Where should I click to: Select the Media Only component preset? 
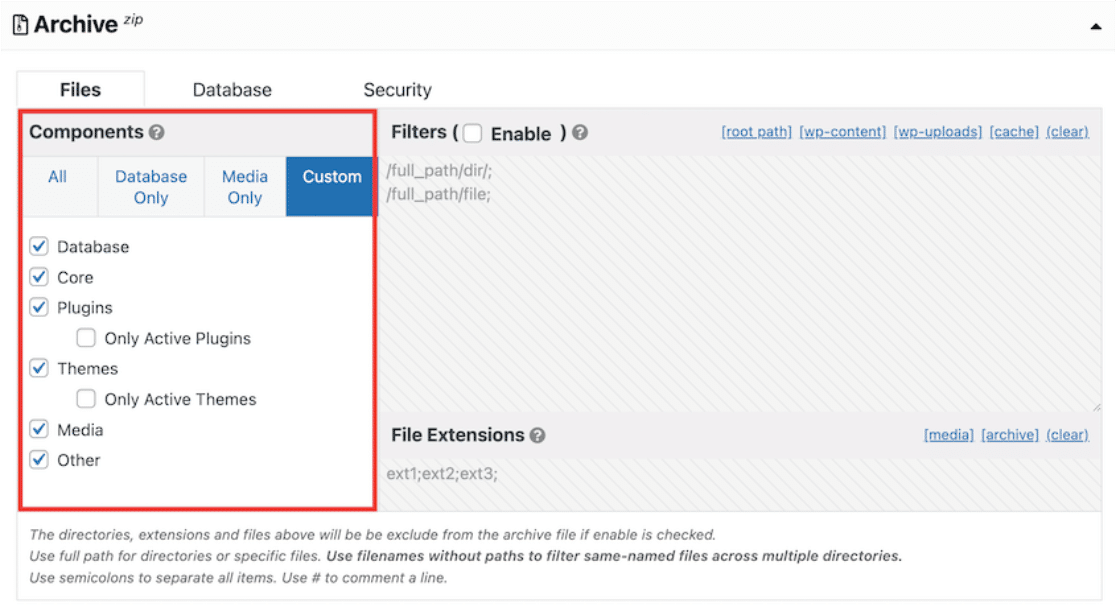click(245, 187)
